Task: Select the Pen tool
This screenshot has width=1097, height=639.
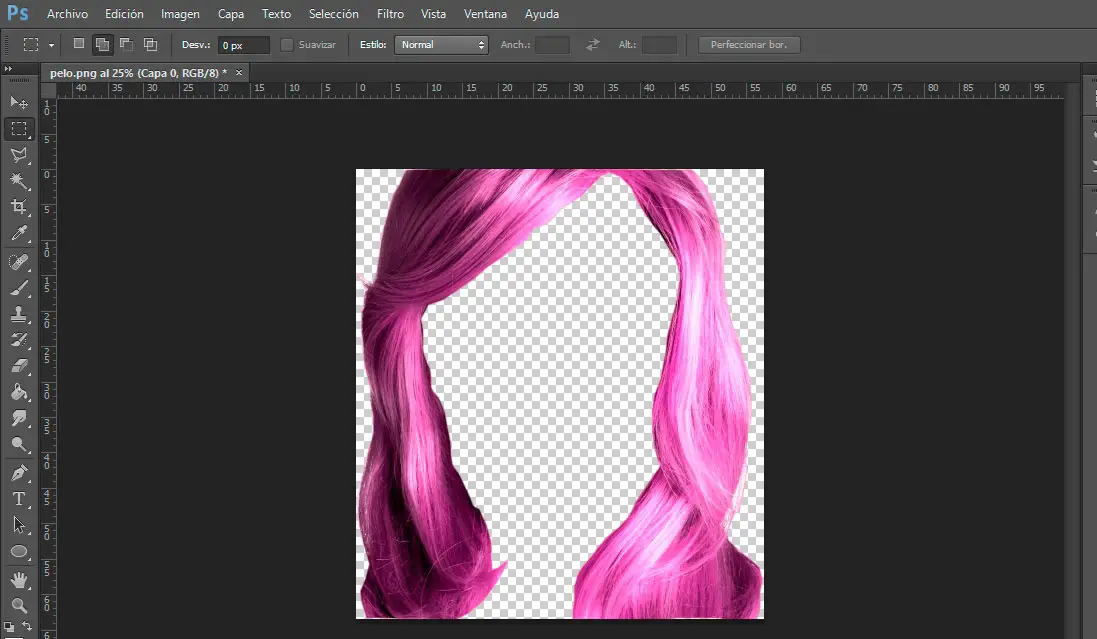Action: click(x=19, y=472)
